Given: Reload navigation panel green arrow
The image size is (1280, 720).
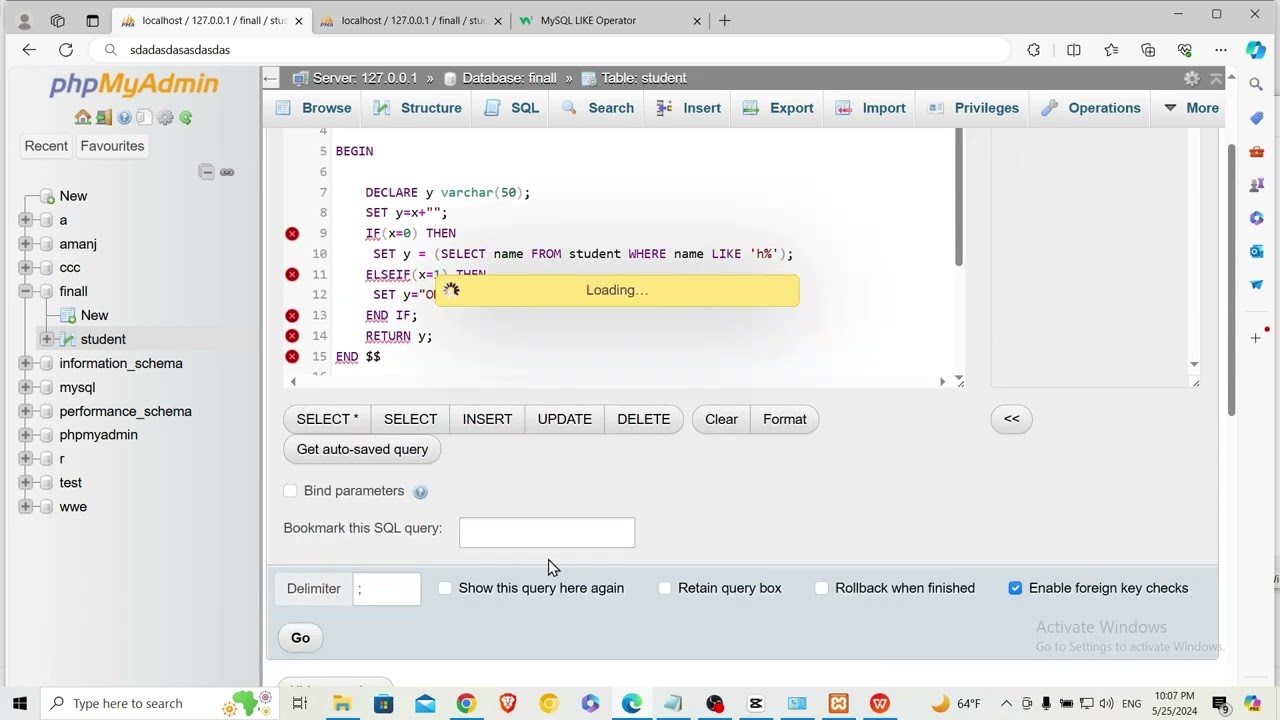Looking at the screenshot, I should tap(186, 117).
